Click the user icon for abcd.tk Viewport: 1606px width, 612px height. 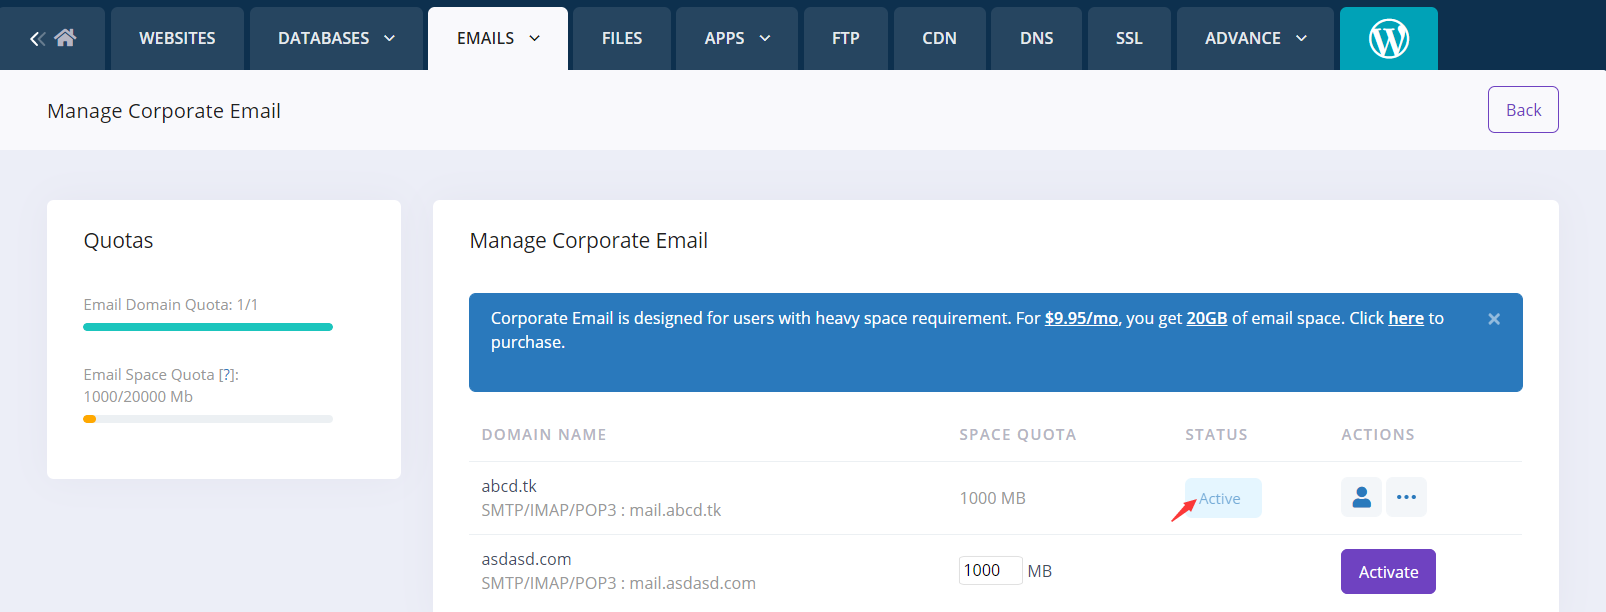(x=1361, y=497)
